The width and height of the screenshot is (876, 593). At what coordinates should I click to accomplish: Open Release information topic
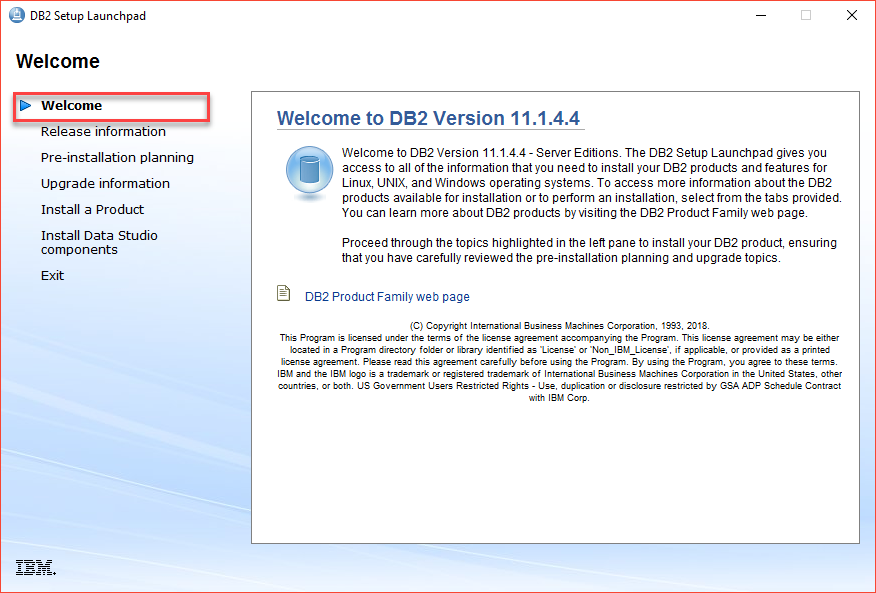click(x=103, y=131)
